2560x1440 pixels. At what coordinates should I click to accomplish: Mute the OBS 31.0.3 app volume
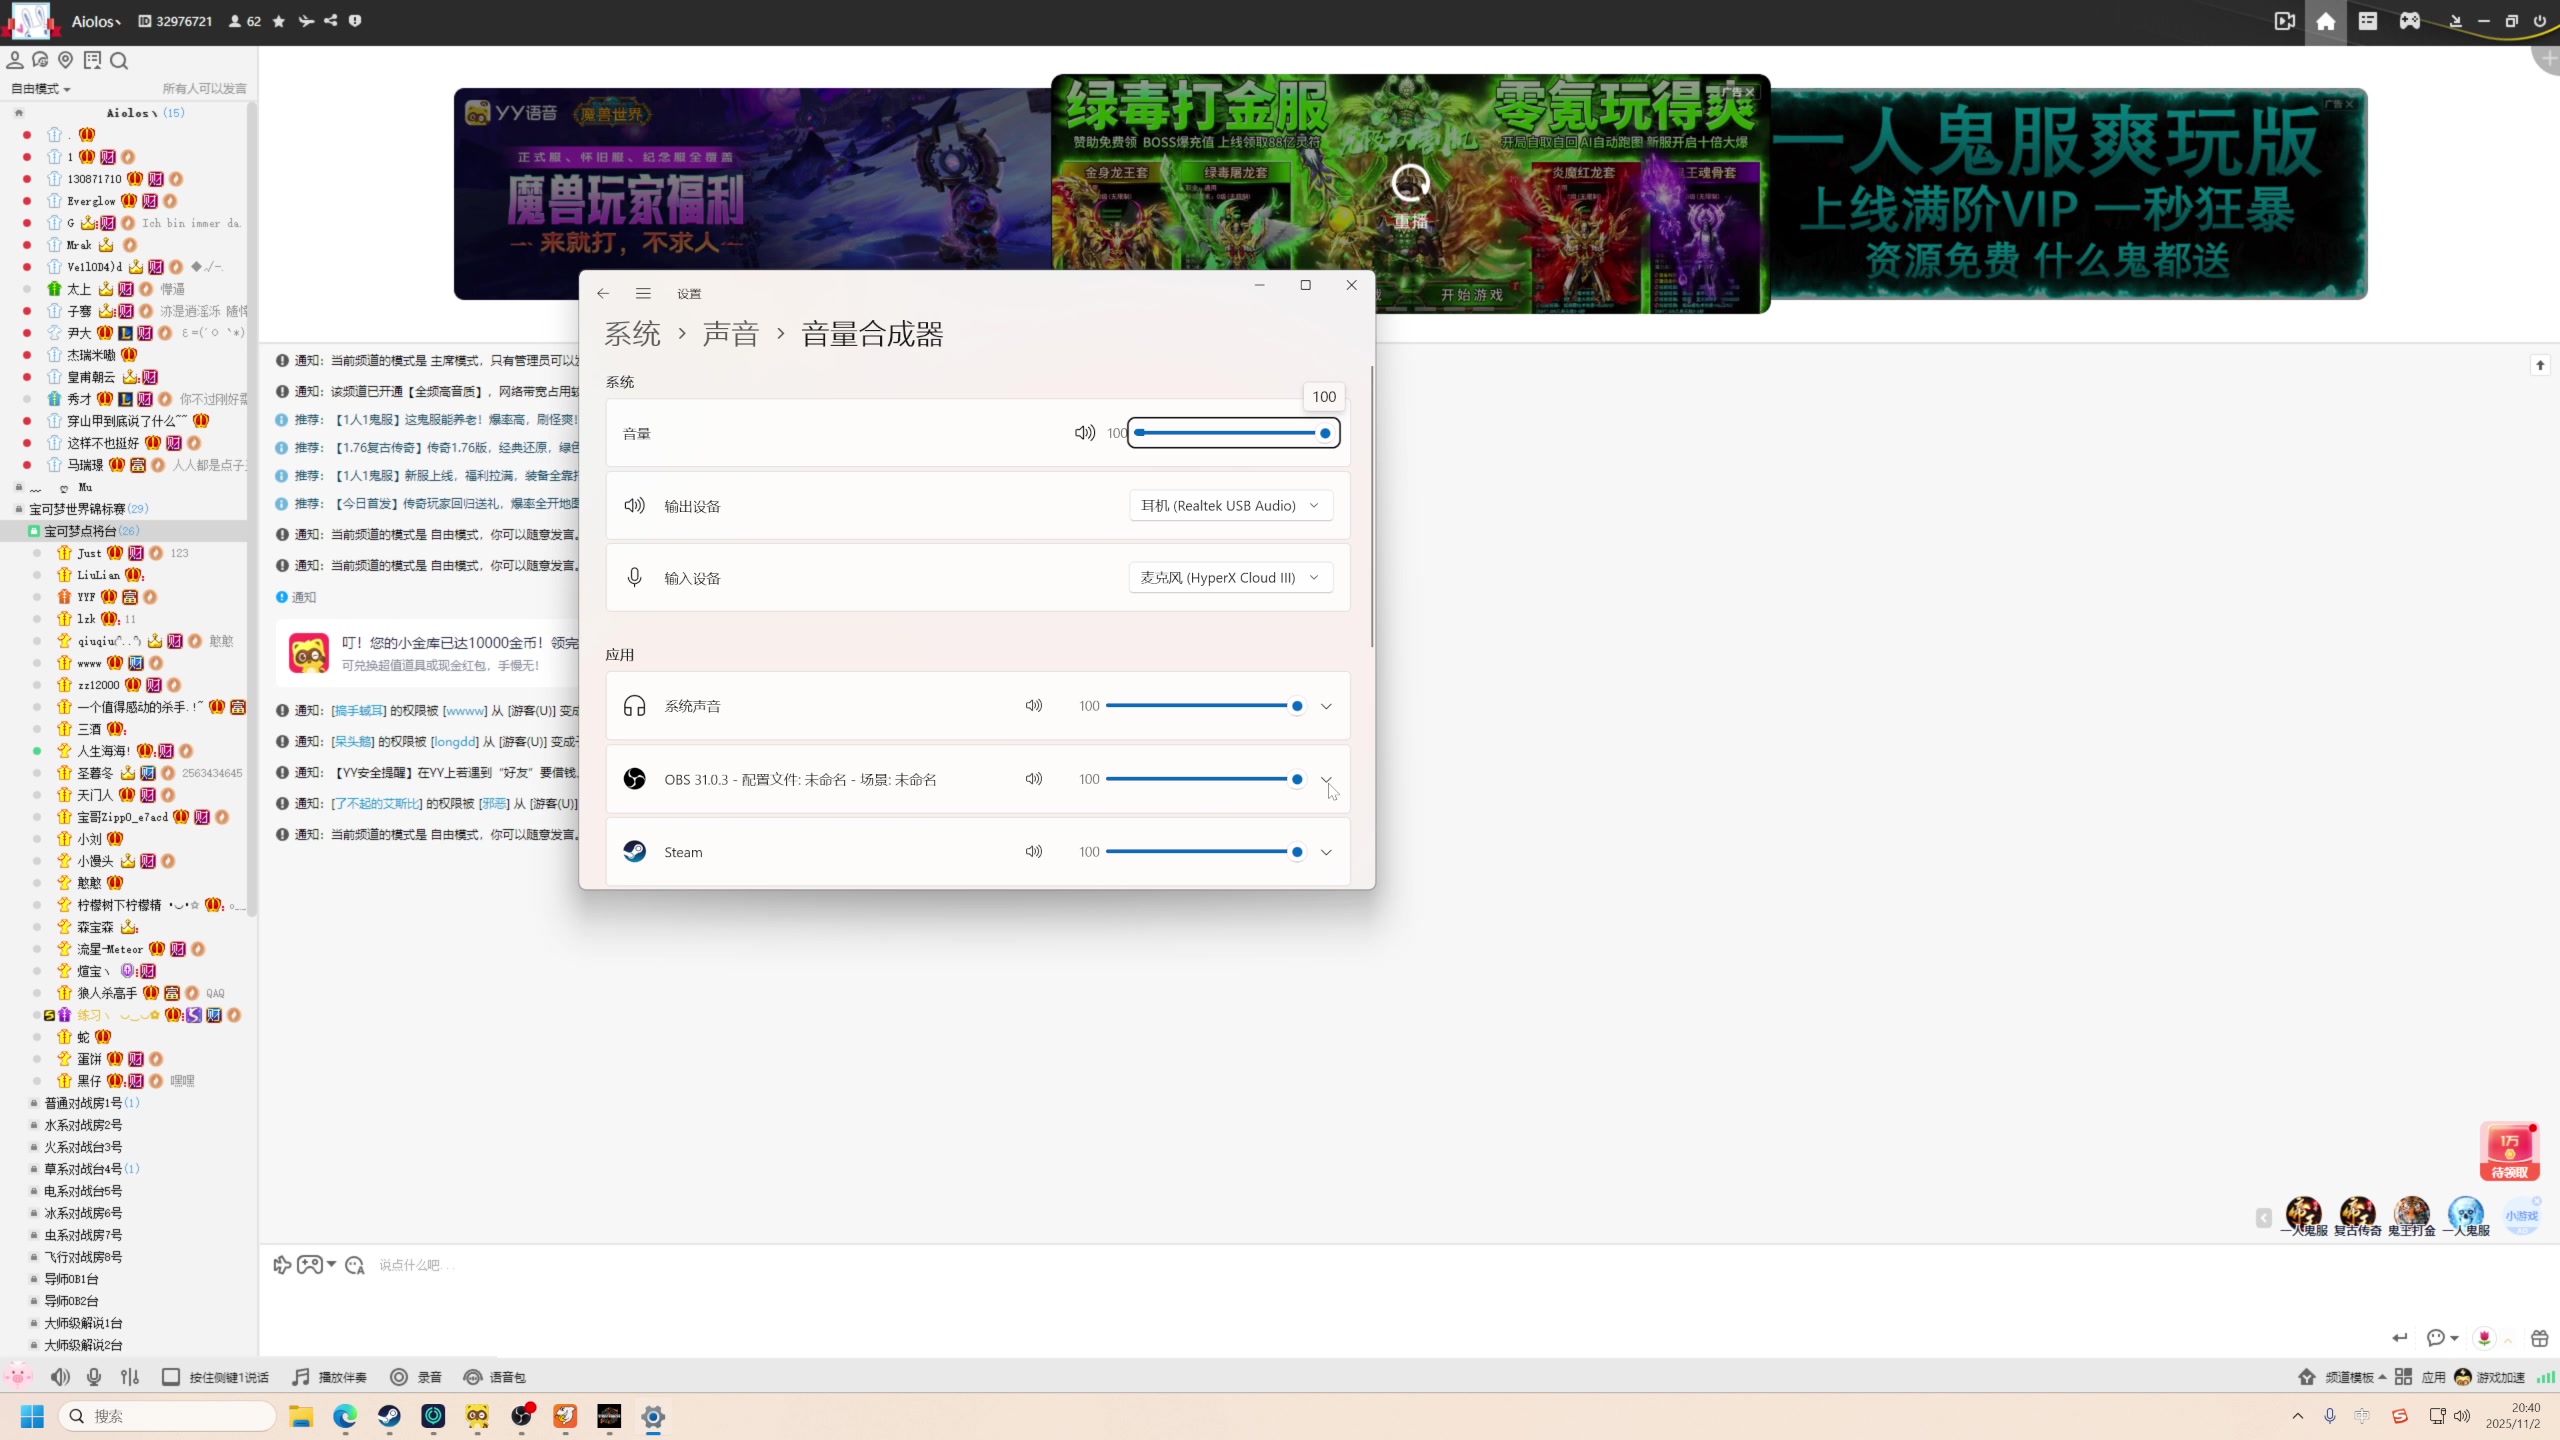1034,779
